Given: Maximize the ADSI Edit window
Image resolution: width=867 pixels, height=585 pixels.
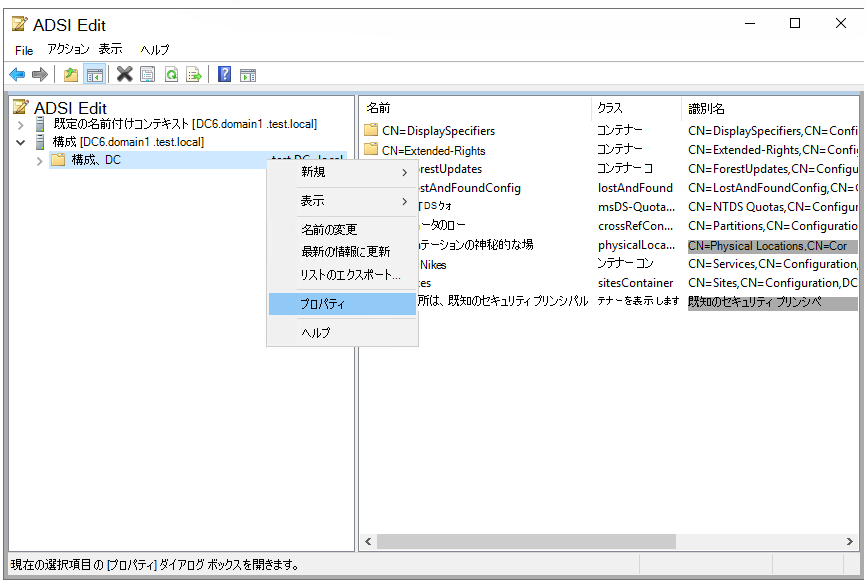Looking at the screenshot, I should coord(795,23).
